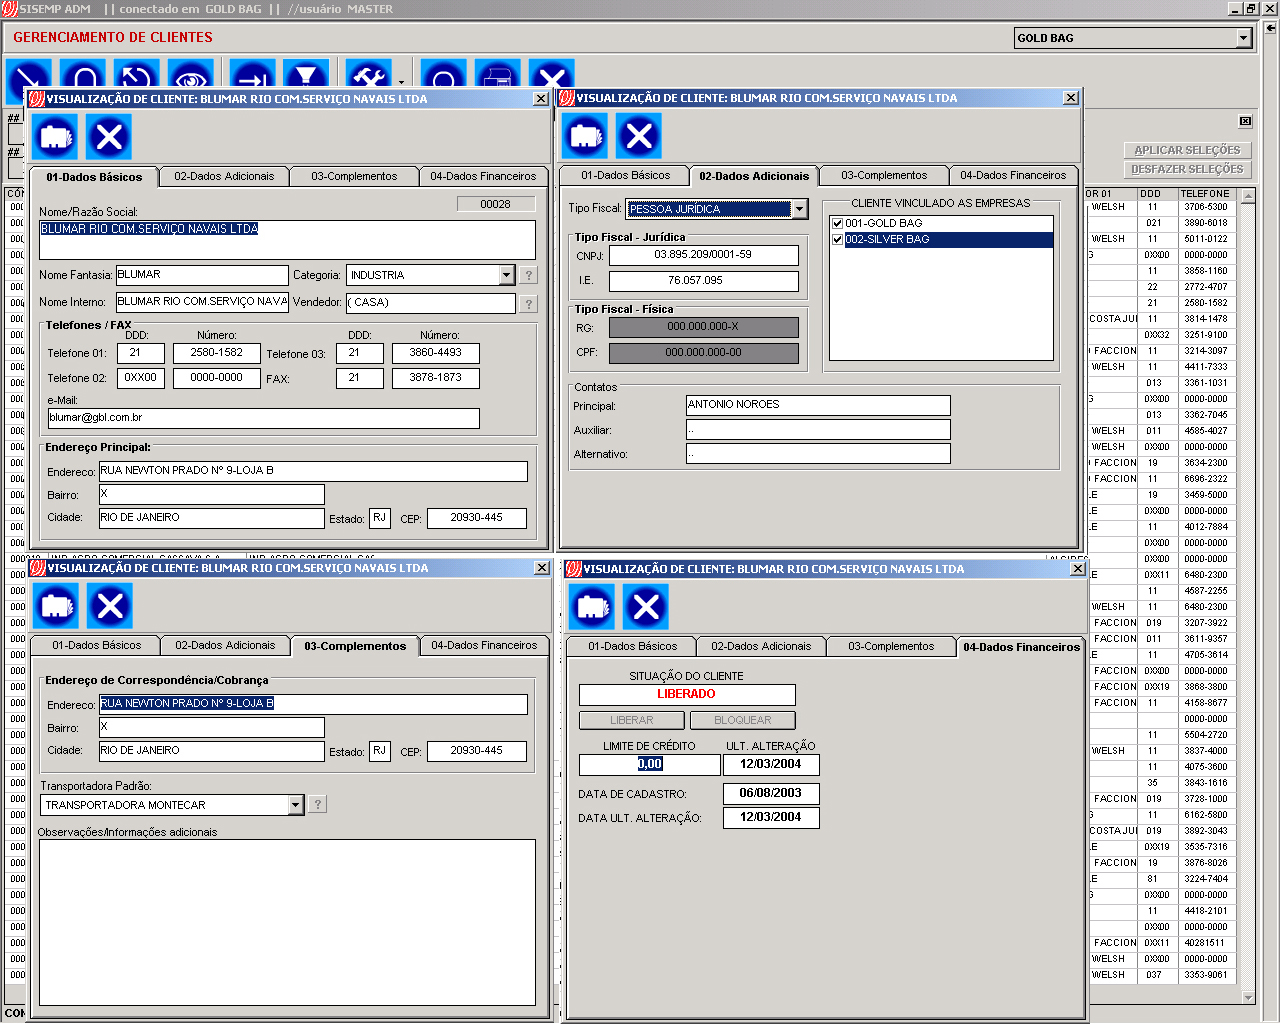Click the e-Mail field with blumar@gbl.com.br
1280x1024 pixels.
click(x=264, y=418)
